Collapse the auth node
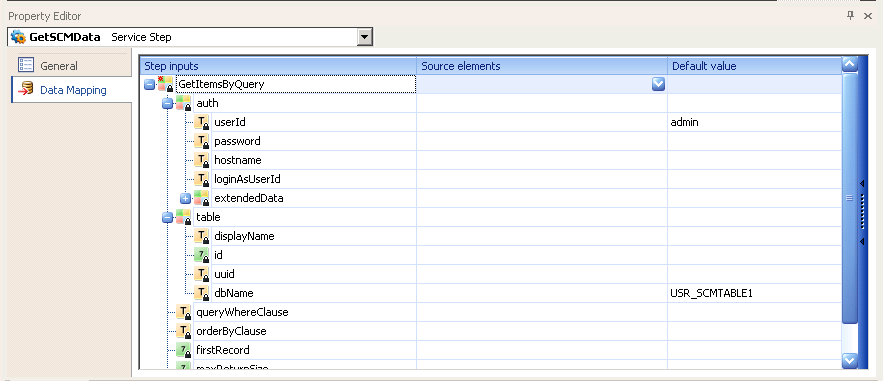This screenshot has width=883, height=381. tap(167, 104)
